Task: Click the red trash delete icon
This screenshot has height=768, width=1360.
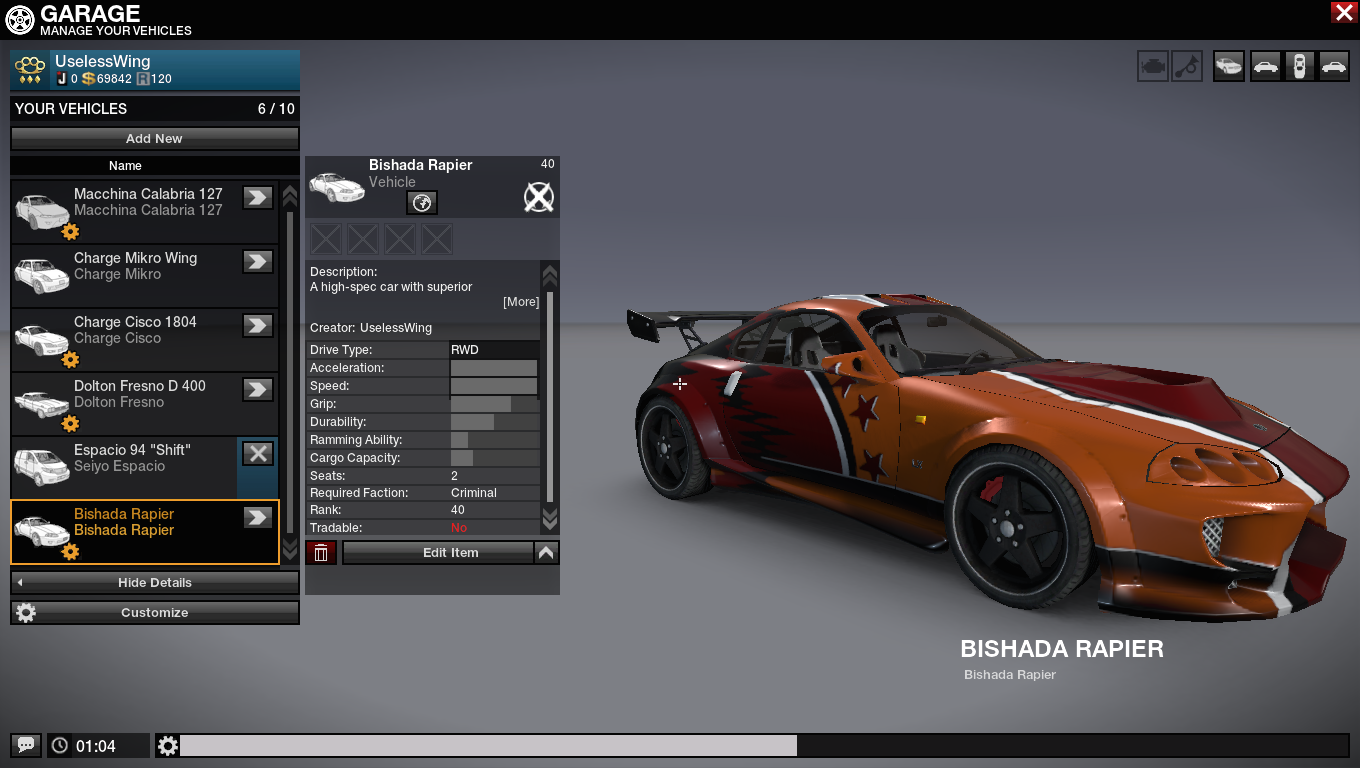Action: pos(321,553)
